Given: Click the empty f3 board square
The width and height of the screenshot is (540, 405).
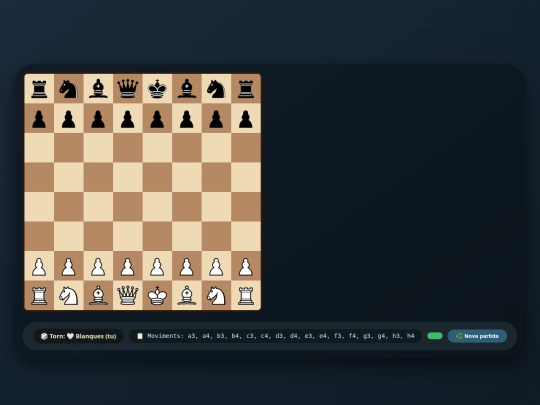Looking at the screenshot, I should pyautogui.click(x=187, y=236).
